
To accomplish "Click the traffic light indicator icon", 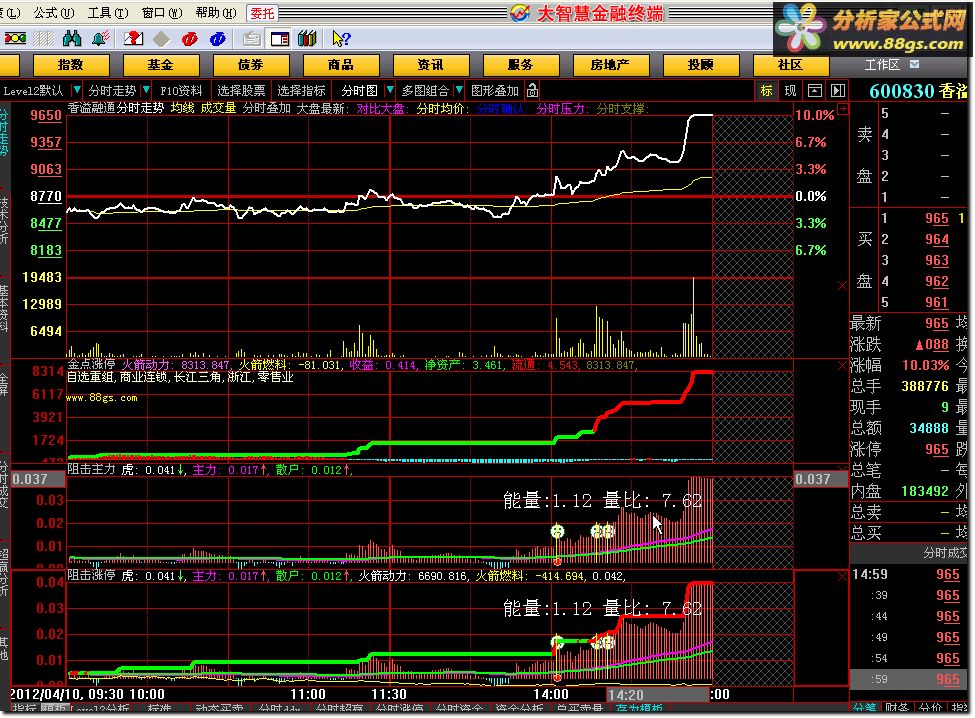I will [x=15, y=39].
